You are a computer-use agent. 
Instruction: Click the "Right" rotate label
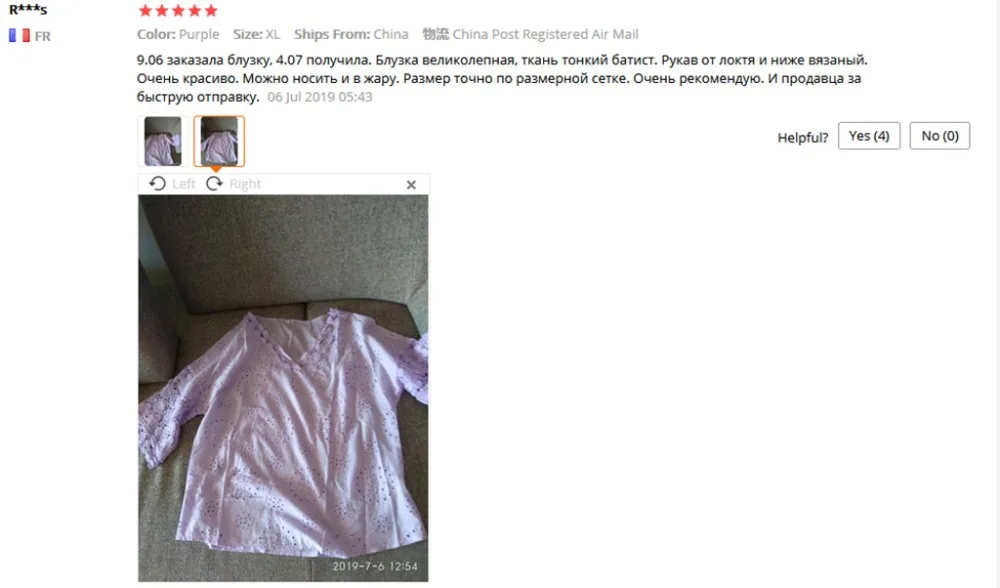[246, 184]
